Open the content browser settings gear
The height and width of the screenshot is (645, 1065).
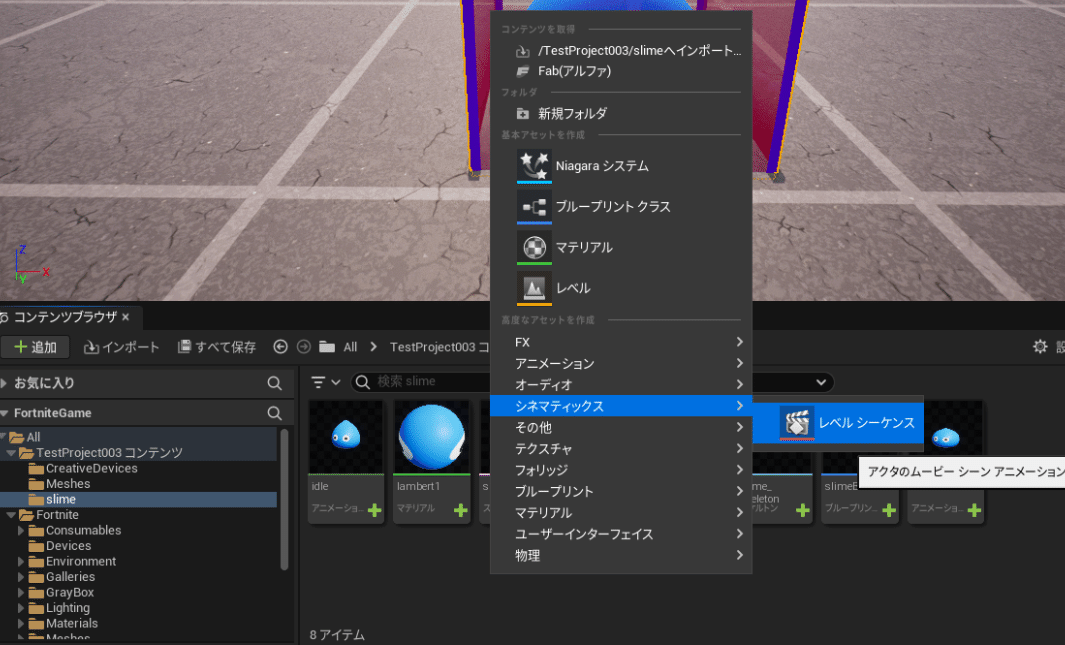(x=1040, y=347)
